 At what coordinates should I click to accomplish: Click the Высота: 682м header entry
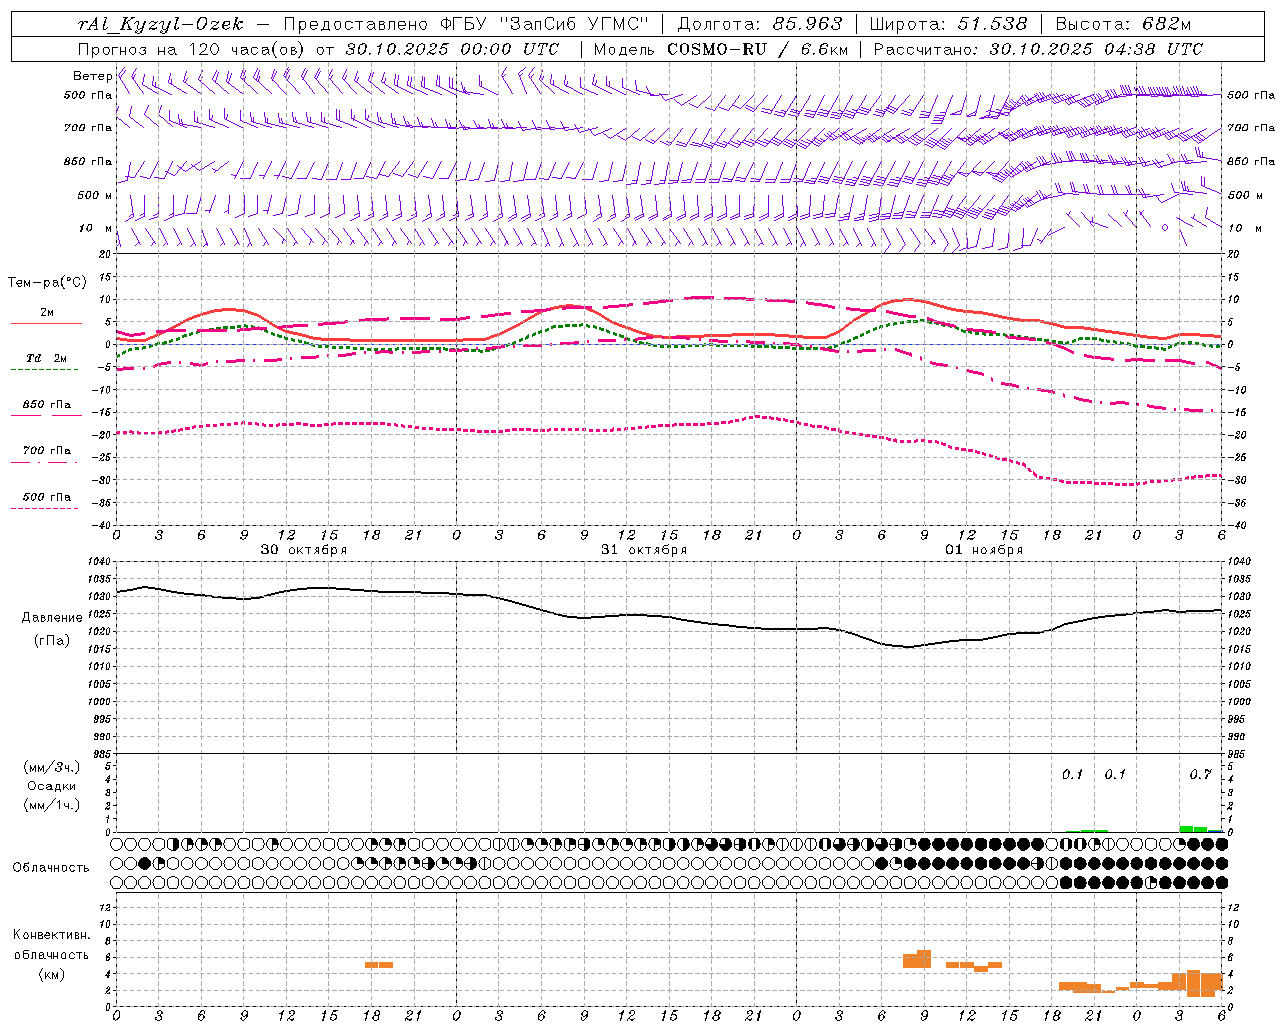pyautogui.click(x=1123, y=24)
